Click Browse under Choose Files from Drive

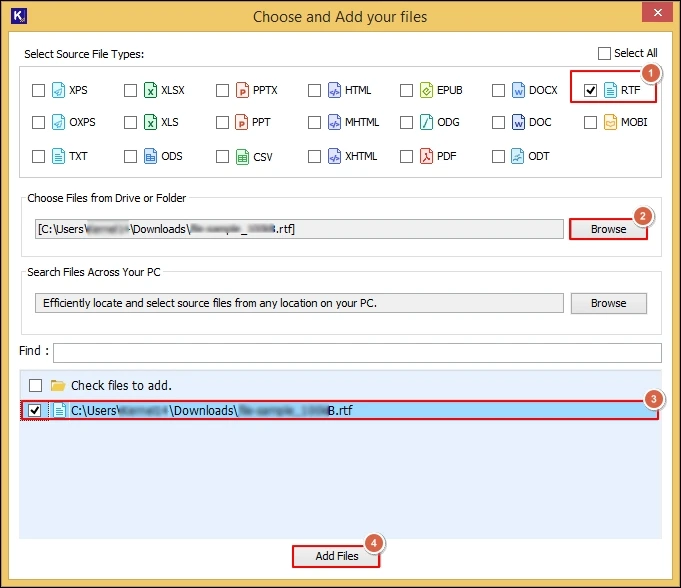pos(608,229)
